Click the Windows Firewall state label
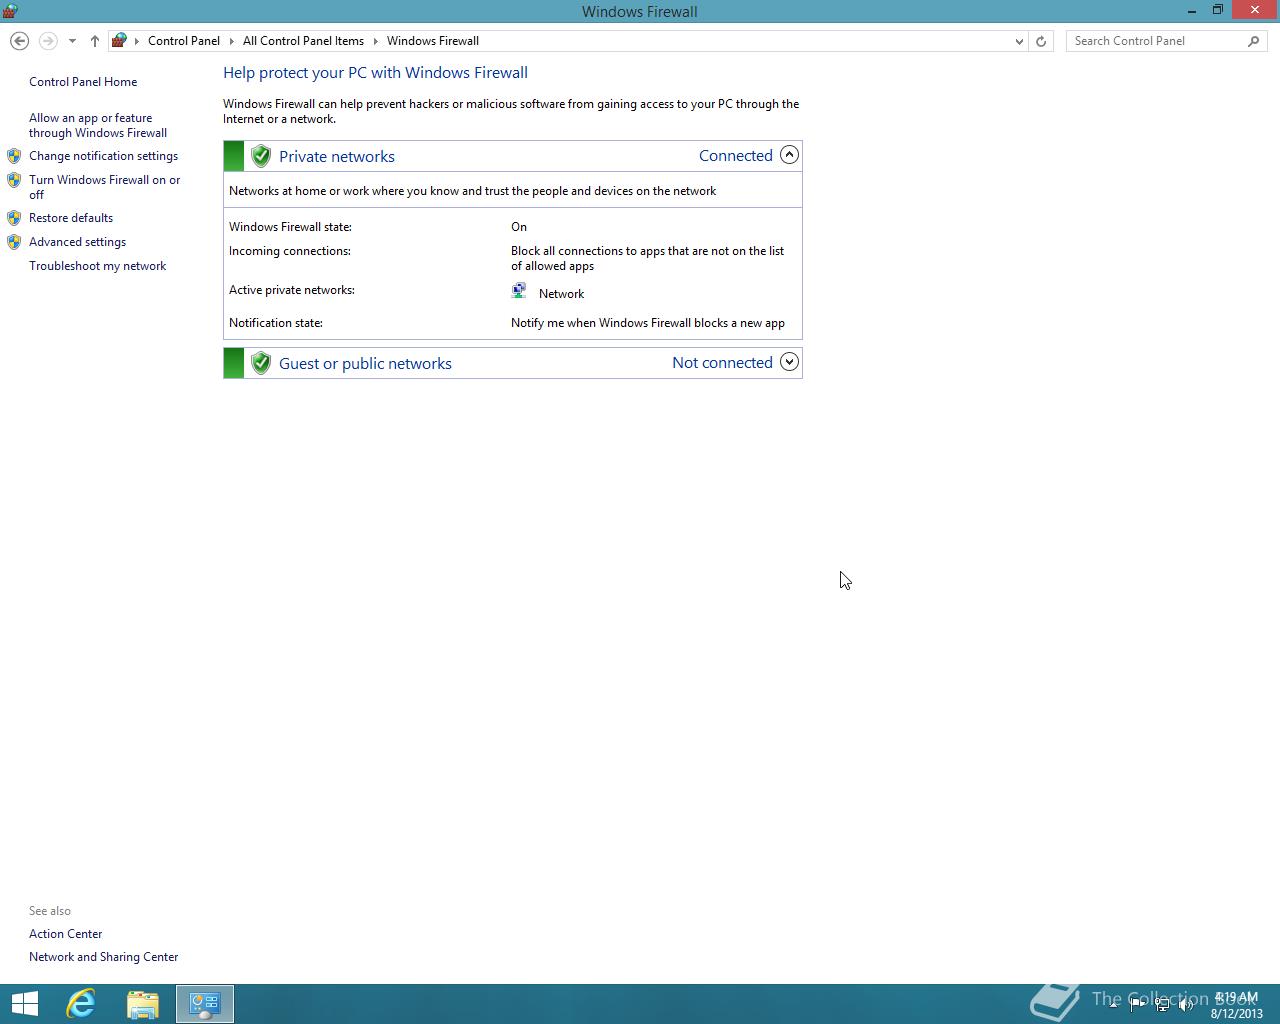 290,227
